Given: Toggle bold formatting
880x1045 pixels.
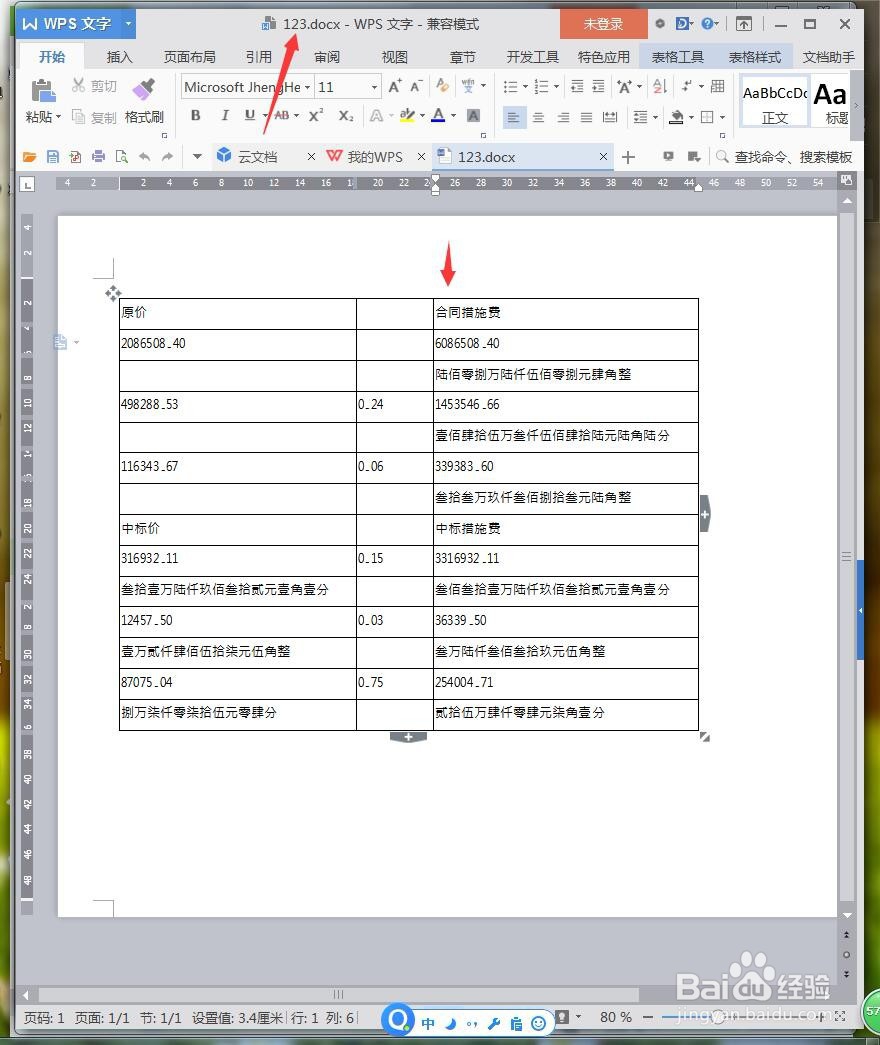Looking at the screenshot, I should coord(195,115).
